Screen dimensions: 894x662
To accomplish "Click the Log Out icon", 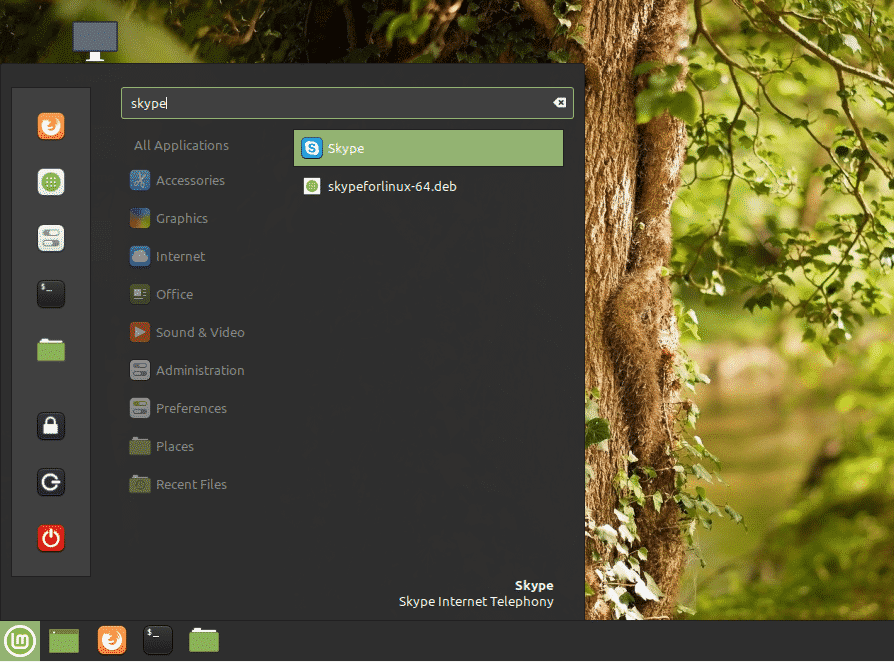I will click(51, 482).
